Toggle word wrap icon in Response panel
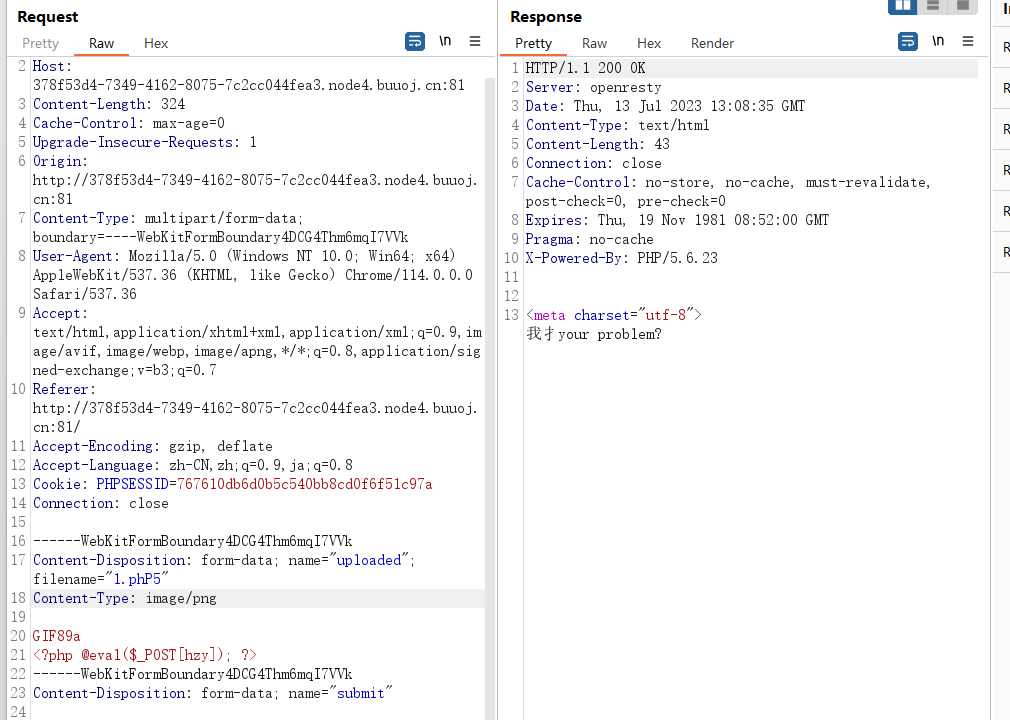The image size is (1010, 720). (x=908, y=41)
